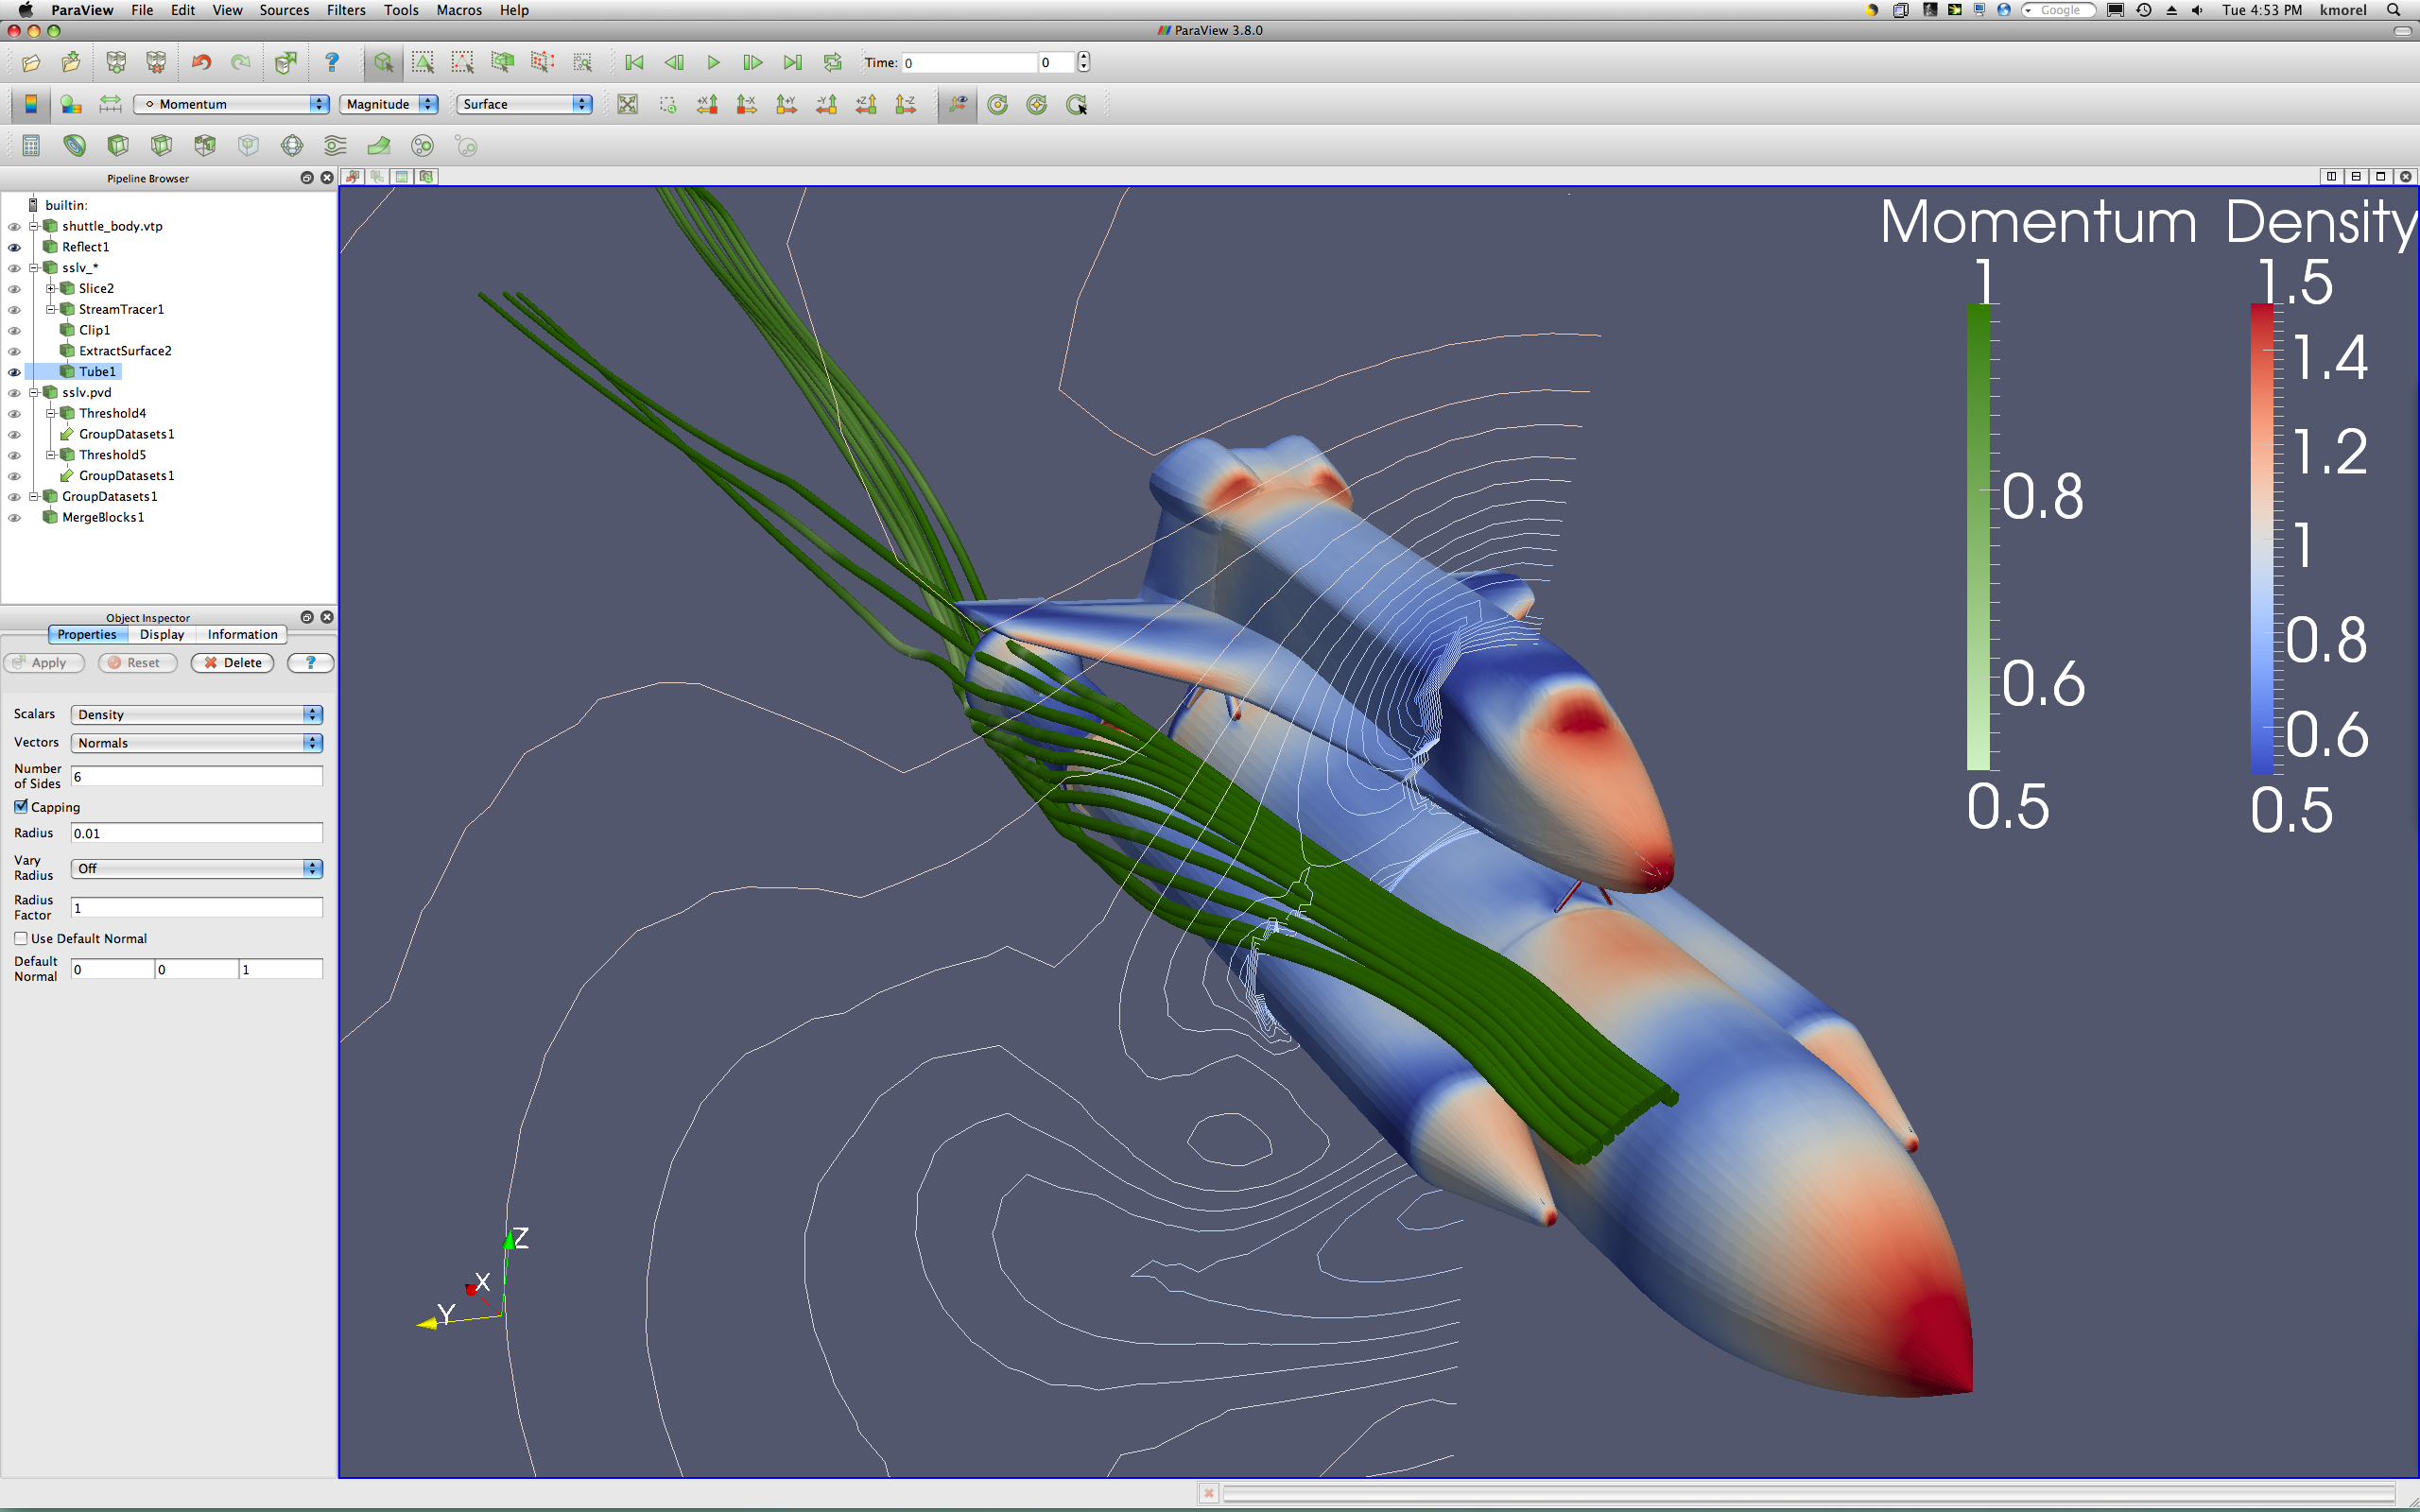Open the Surface representation dropdown
Image resolution: width=2420 pixels, height=1512 pixels.
click(x=524, y=104)
